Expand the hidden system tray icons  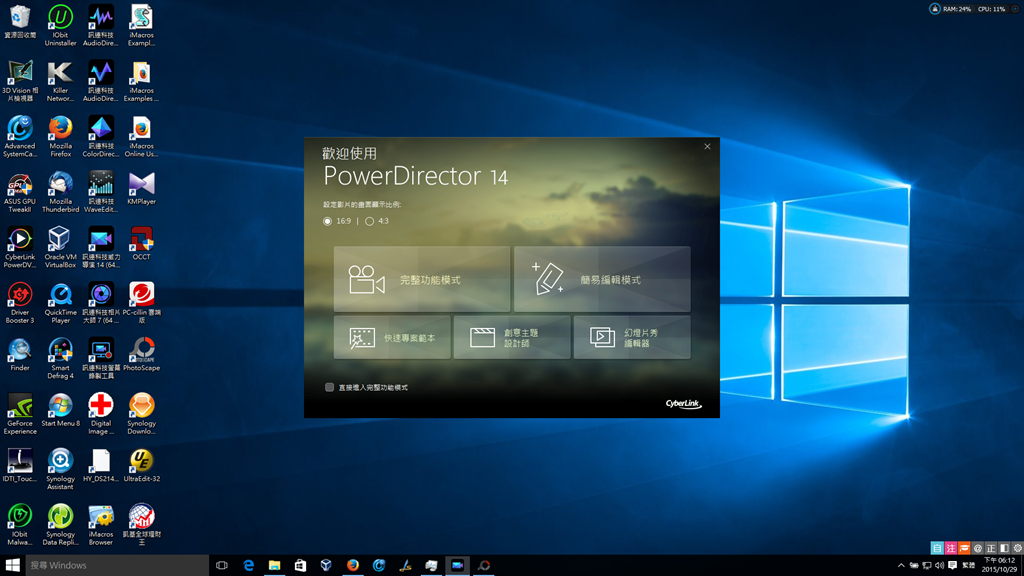901,566
